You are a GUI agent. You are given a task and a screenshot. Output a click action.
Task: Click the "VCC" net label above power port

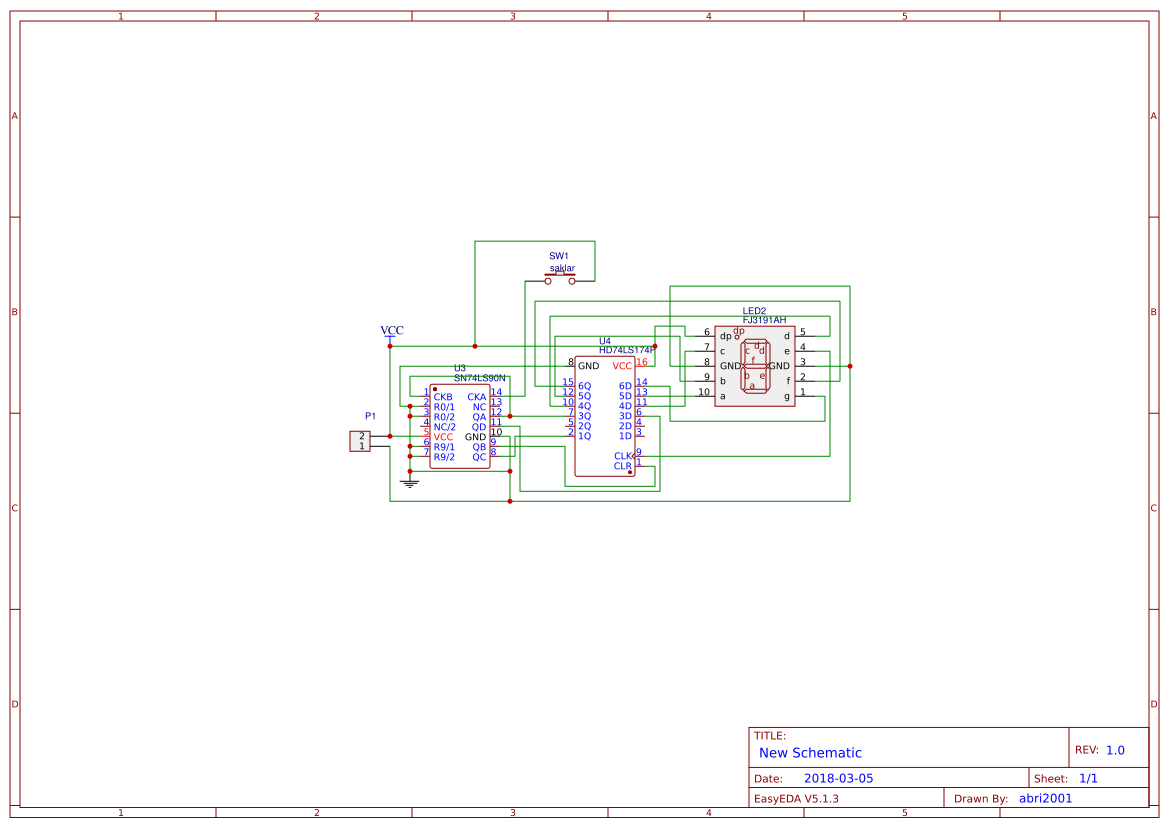(392, 330)
